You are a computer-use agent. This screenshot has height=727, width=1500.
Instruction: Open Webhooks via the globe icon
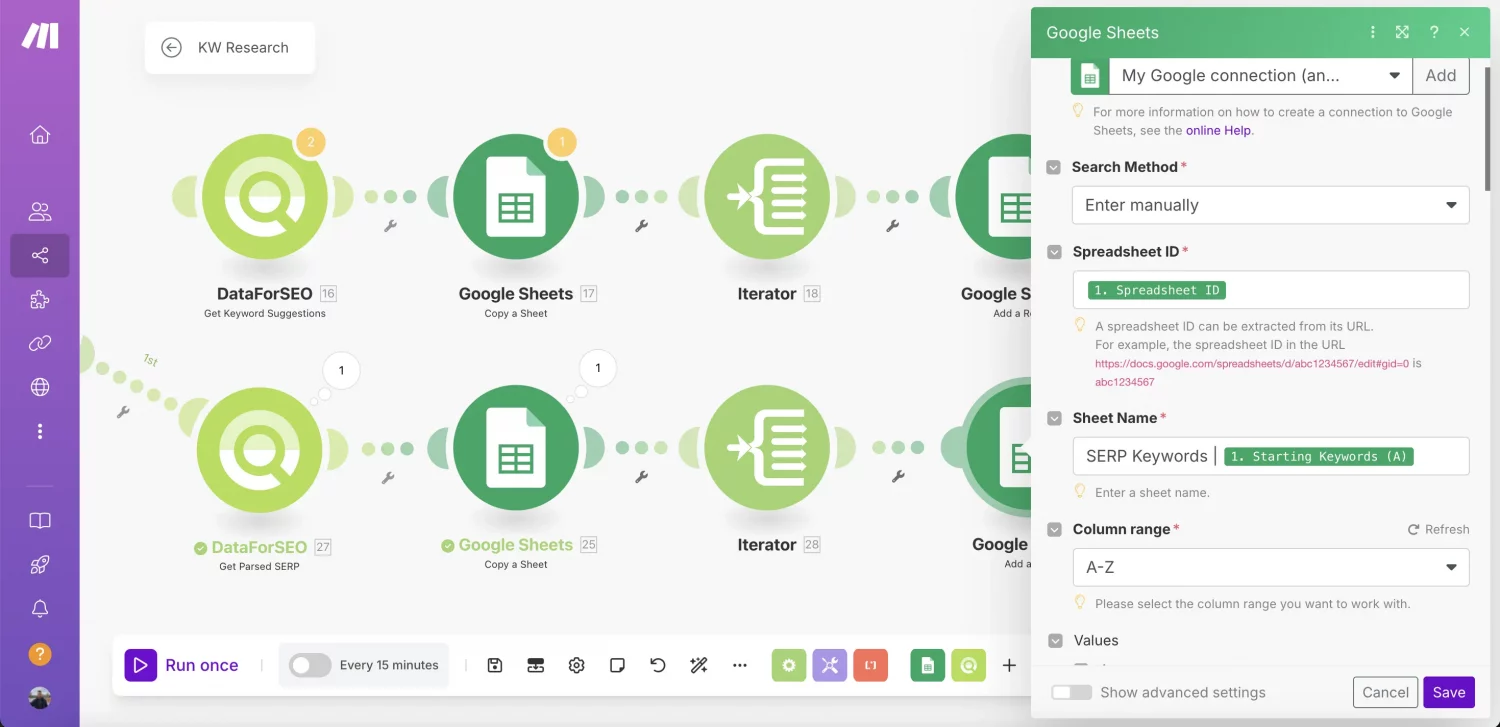point(40,387)
